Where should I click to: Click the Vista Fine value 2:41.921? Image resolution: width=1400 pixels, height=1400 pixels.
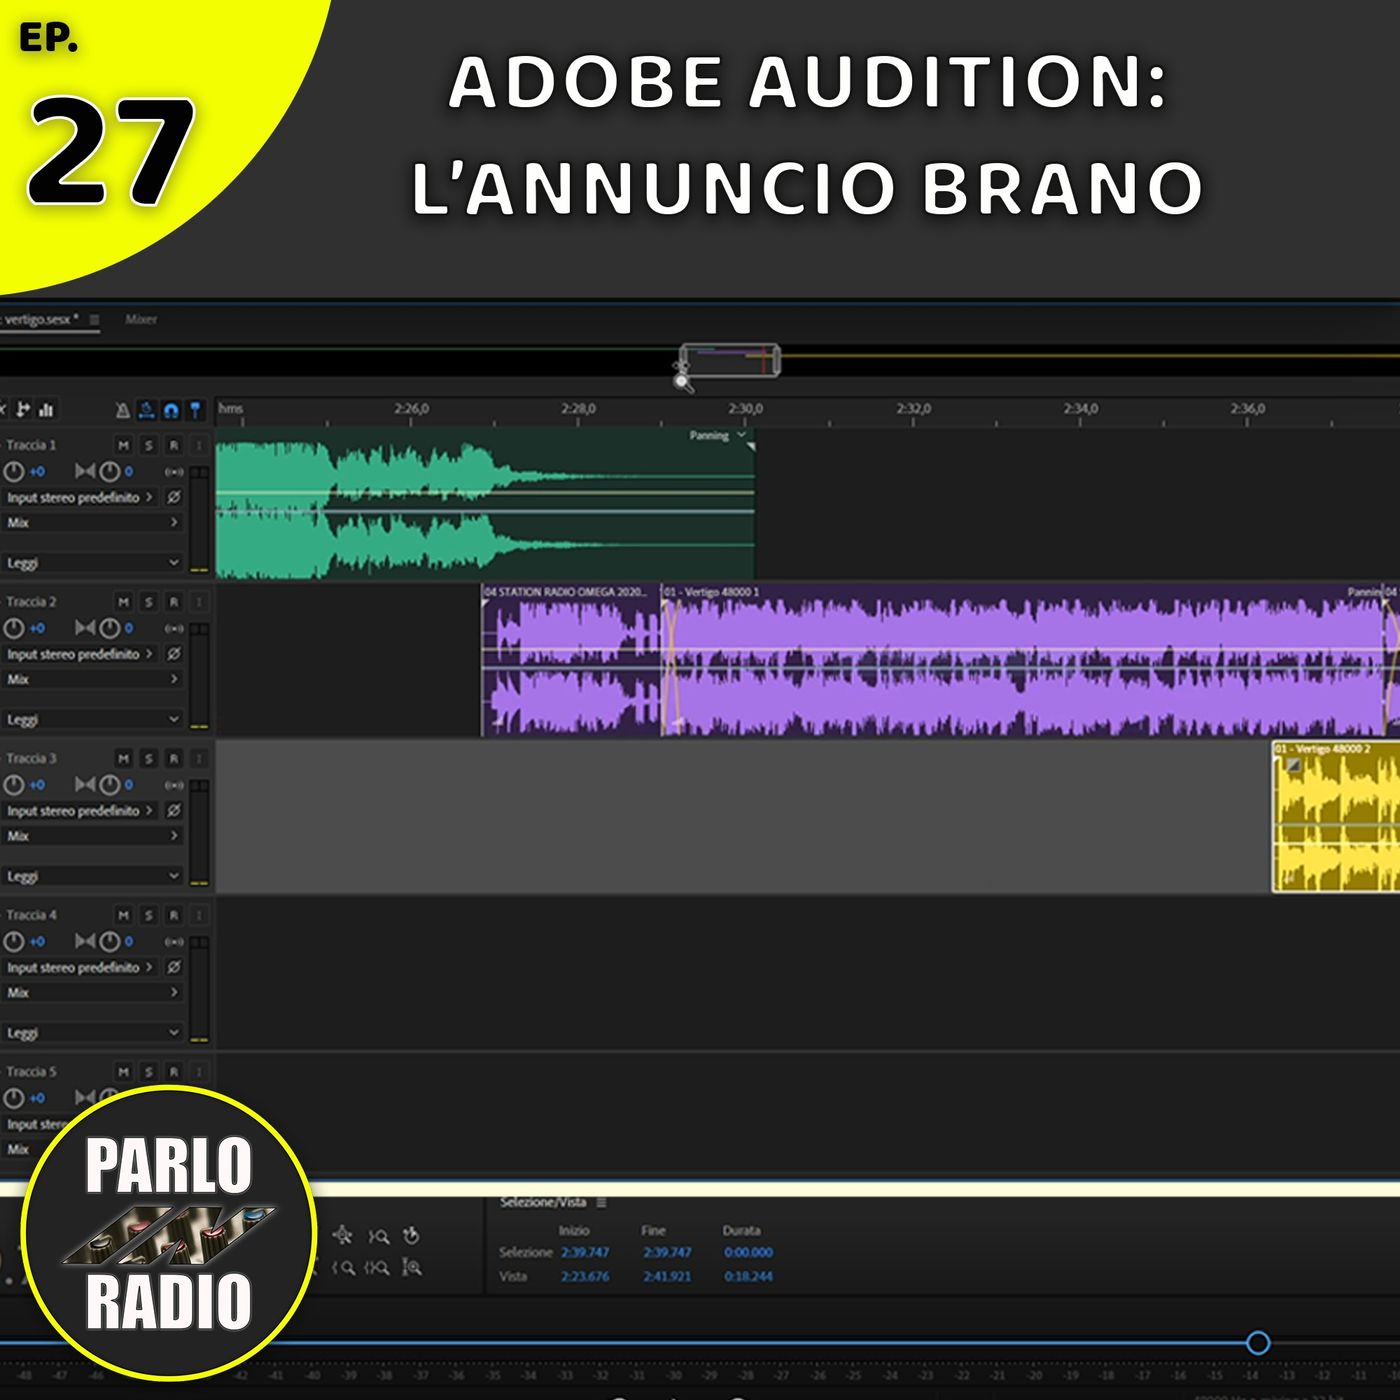[x=667, y=1277]
